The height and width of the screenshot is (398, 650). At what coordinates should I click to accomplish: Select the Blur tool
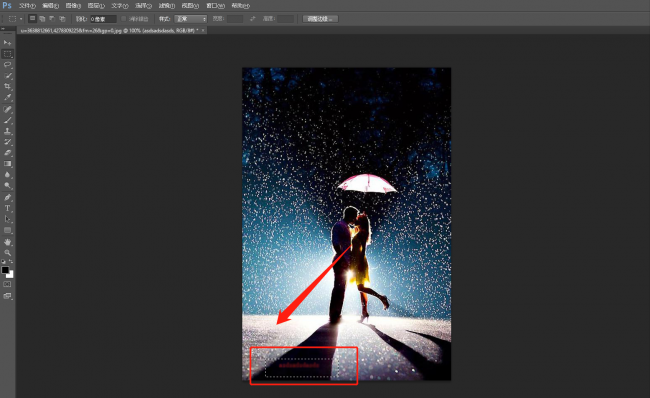point(7,175)
